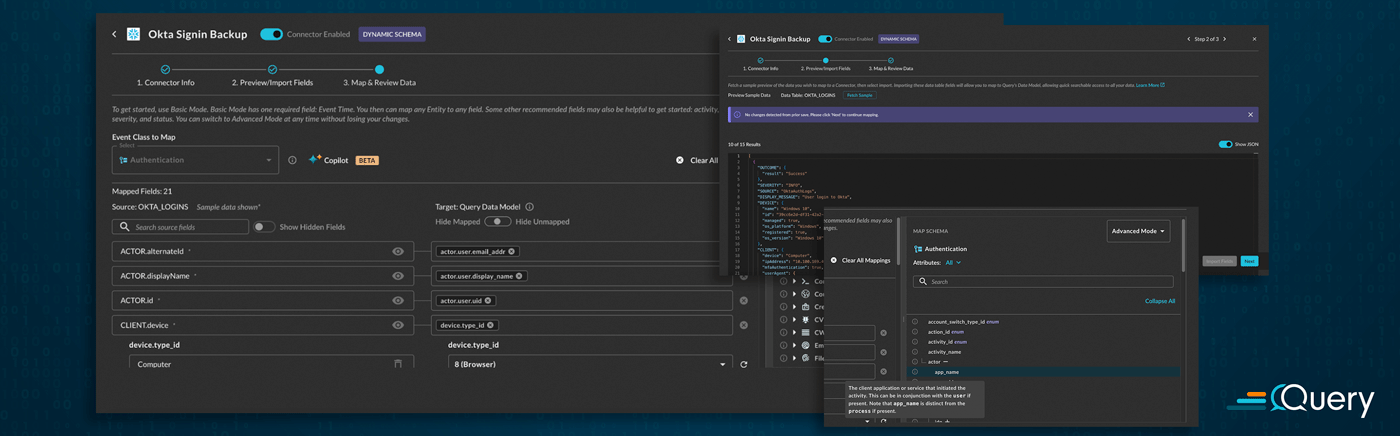Viewport: 1400px width, 436px height.
Task: Toggle eye icon on CLIENT.device row
Action: point(398,325)
